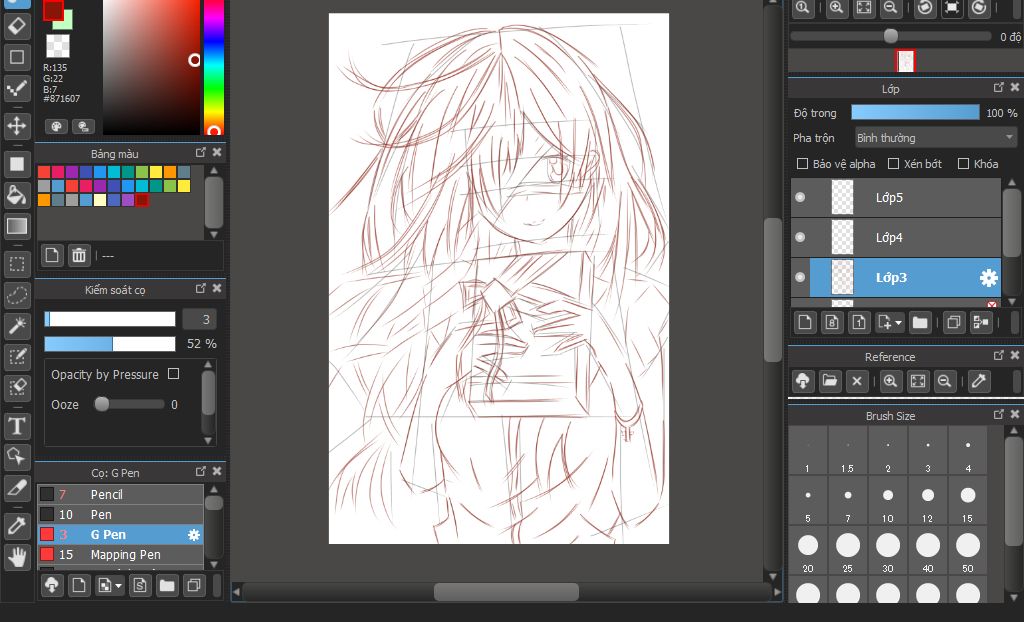Add script brush in brush panel
This screenshot has width=1024, height=622.
(x=139, y=585)
